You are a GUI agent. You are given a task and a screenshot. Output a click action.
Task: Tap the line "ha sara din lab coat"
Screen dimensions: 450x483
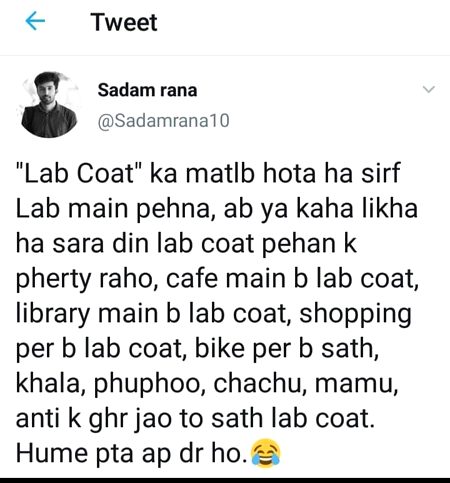pyautogui.click(x=186, y=243)
